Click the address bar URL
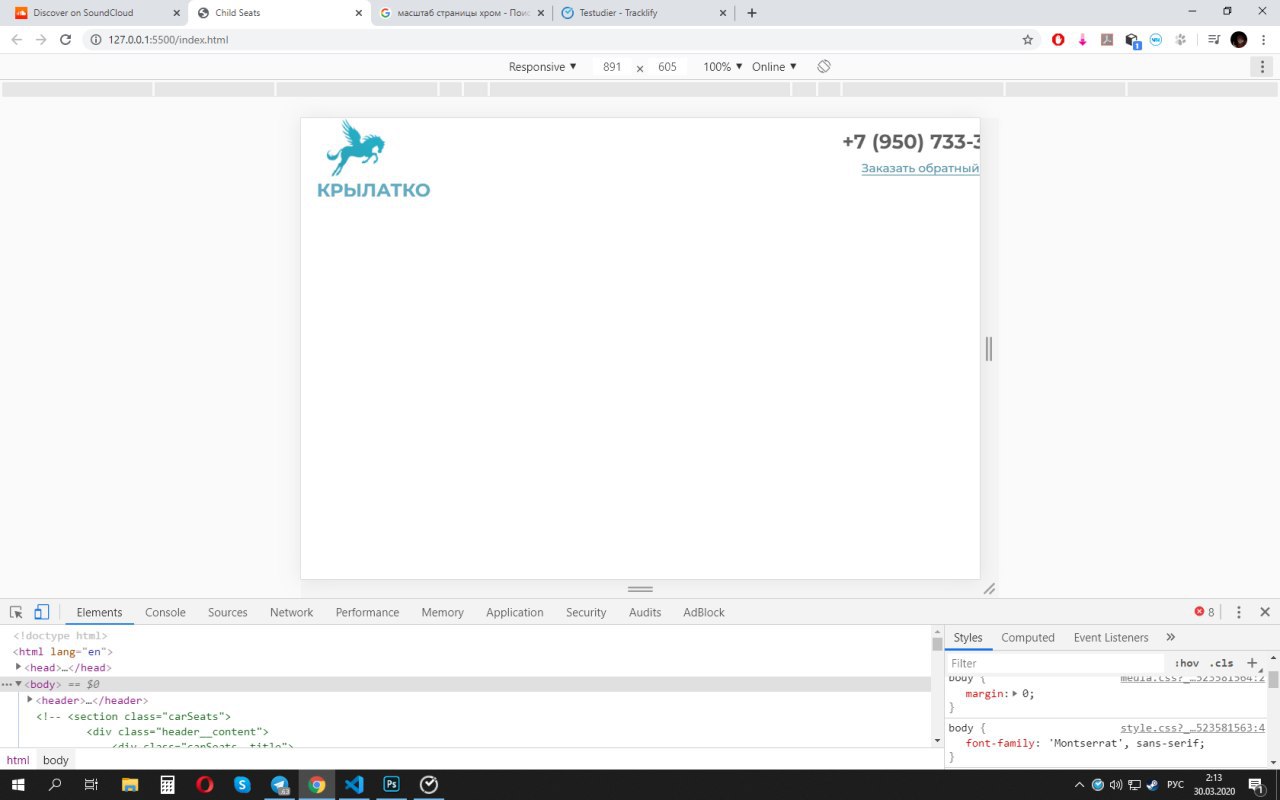The height and width of the screenshot is (800, 1280). 170,40
